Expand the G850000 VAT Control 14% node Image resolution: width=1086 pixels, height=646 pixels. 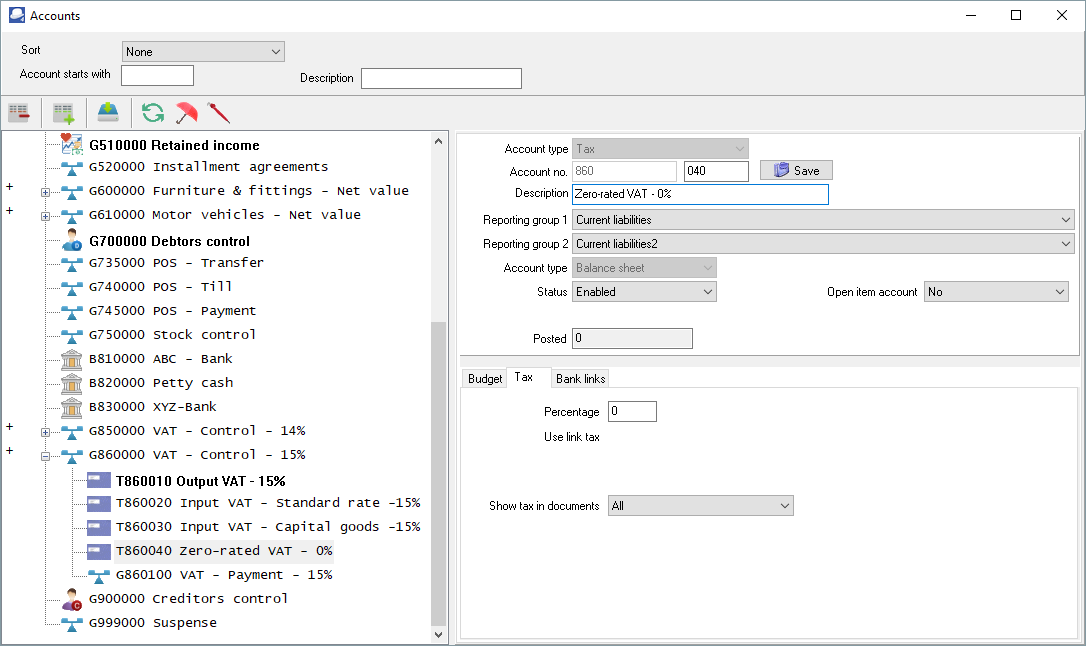point(45,432)
